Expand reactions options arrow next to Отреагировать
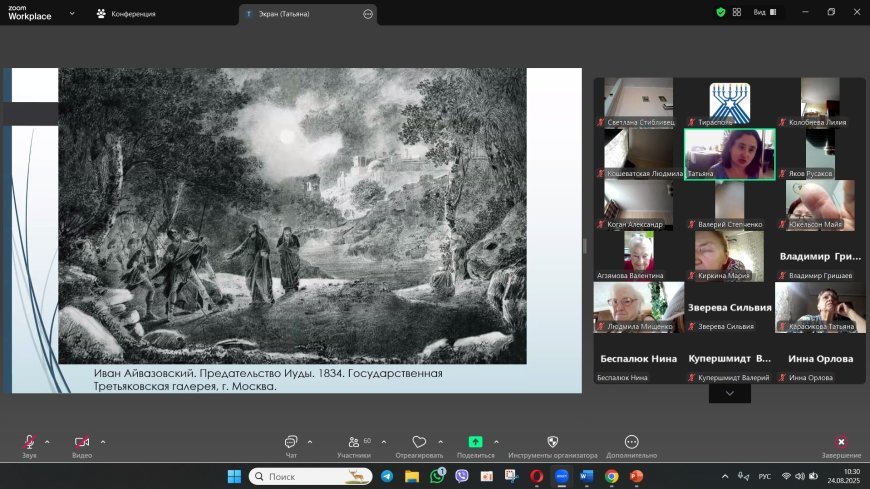This screenshot has height=489, width=870. click(441, 442)
